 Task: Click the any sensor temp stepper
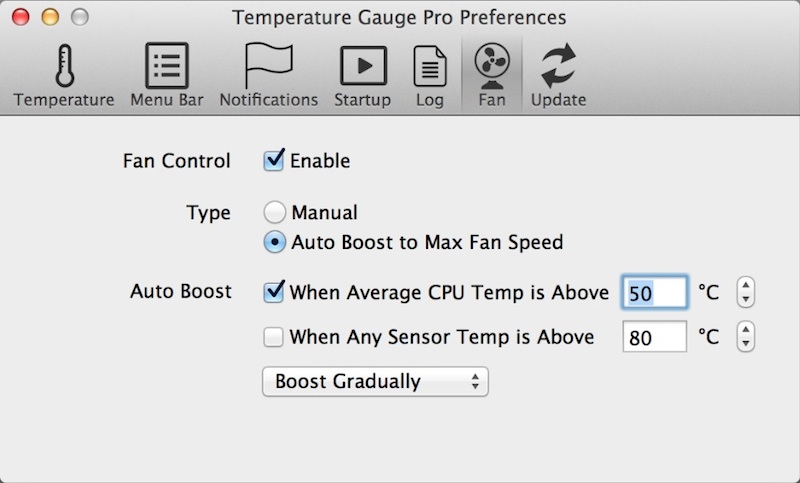pos(744,337)
